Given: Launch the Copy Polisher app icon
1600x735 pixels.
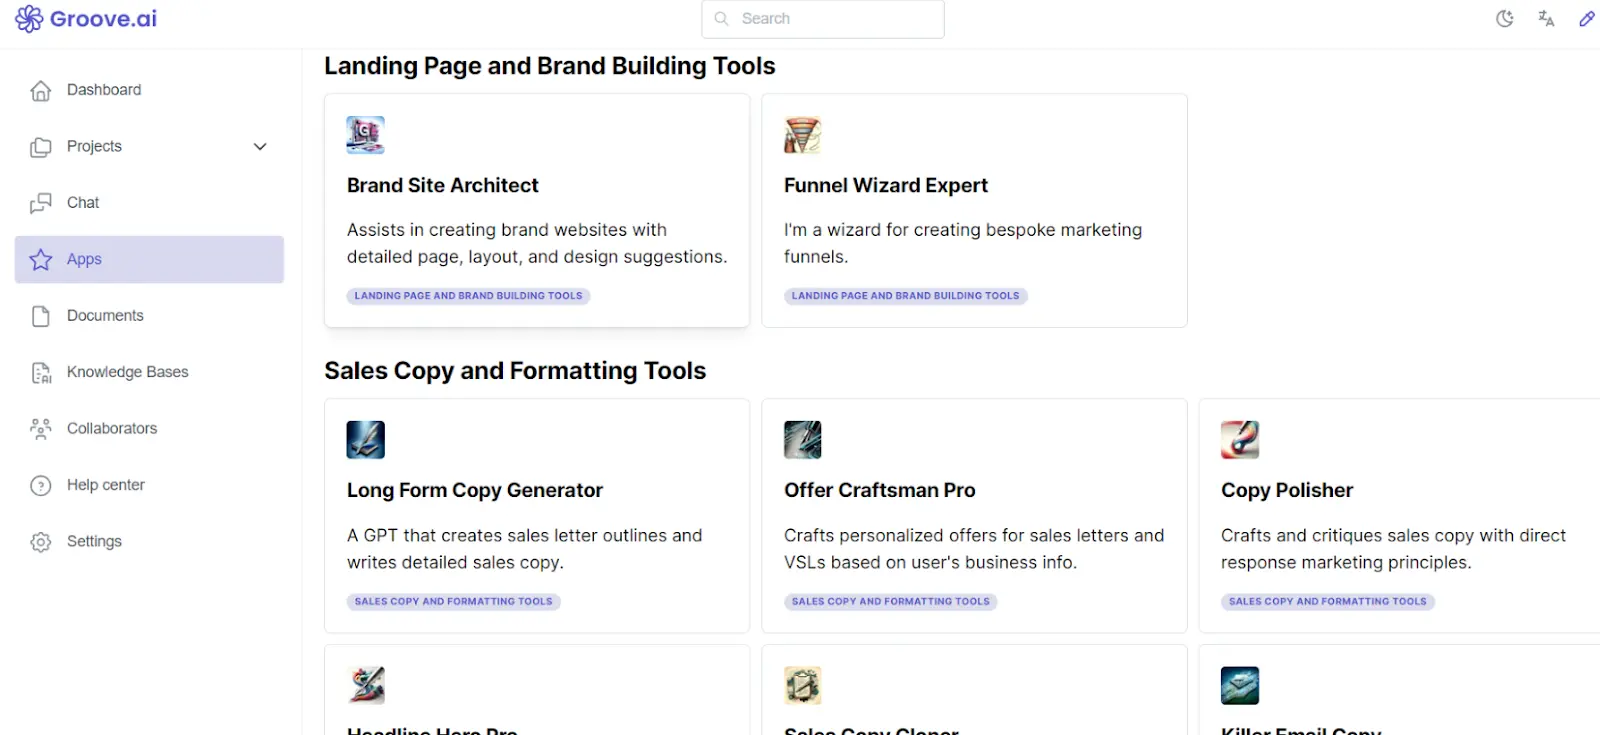Looking at the screenshot, I should [1240, 440].
